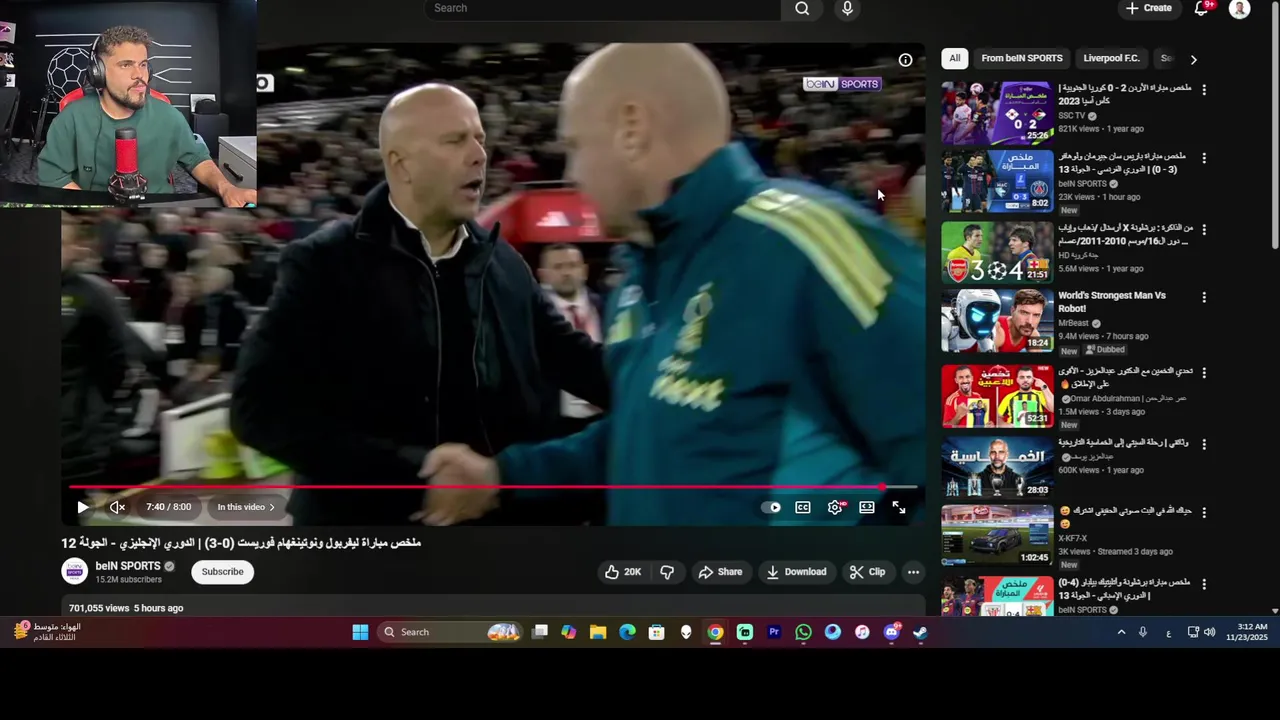The image size is (1280, 720).
Task: Seek on the red video progress bar
Action: tap(493, 487)
